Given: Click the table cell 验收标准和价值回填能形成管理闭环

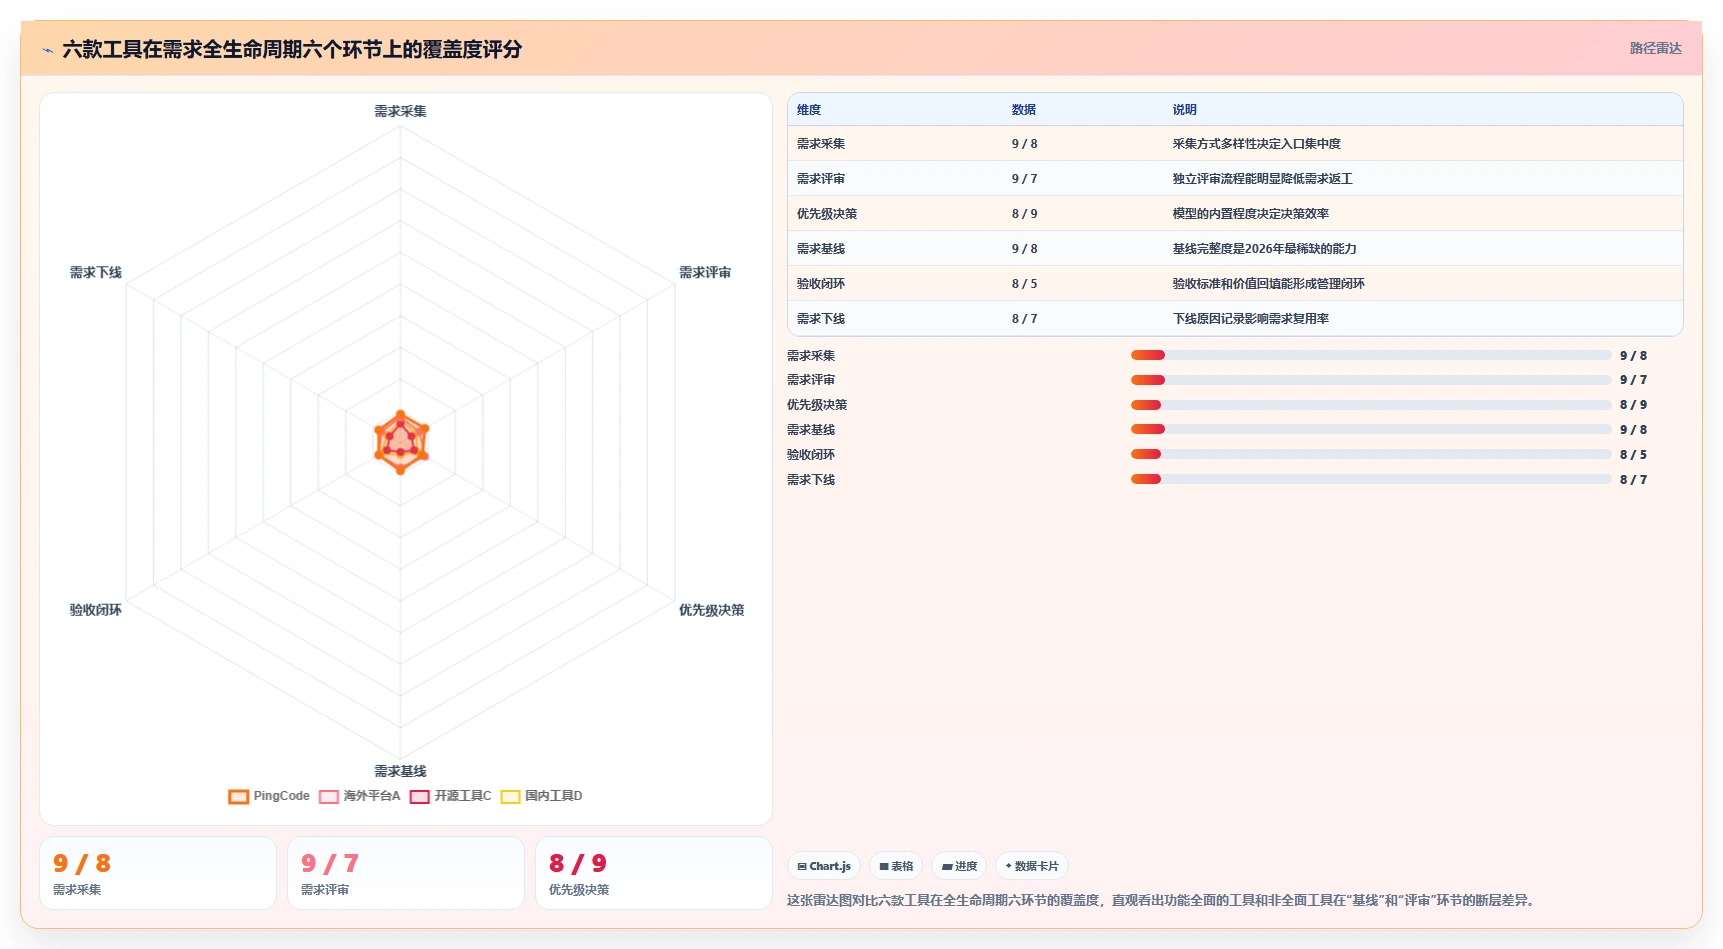Looking at the screenshot, I should point(1268,284).
